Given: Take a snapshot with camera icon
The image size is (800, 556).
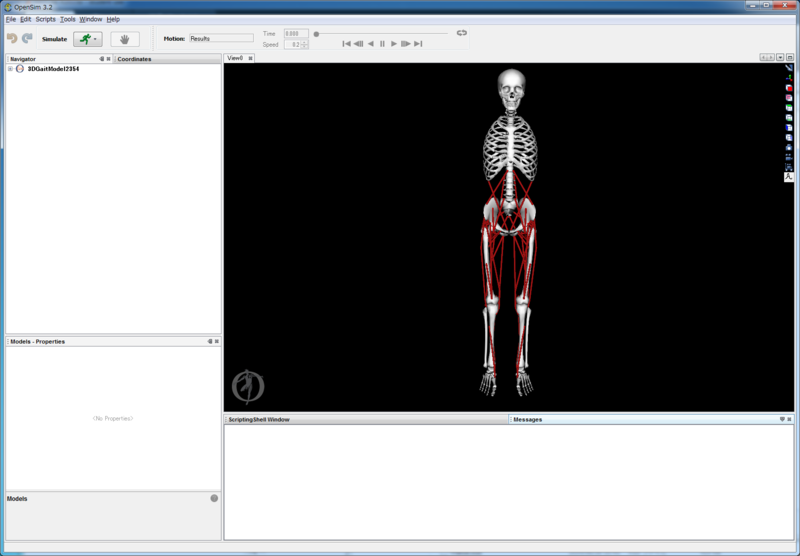Looking at the screenshot, I should click(x=789, y=147).
